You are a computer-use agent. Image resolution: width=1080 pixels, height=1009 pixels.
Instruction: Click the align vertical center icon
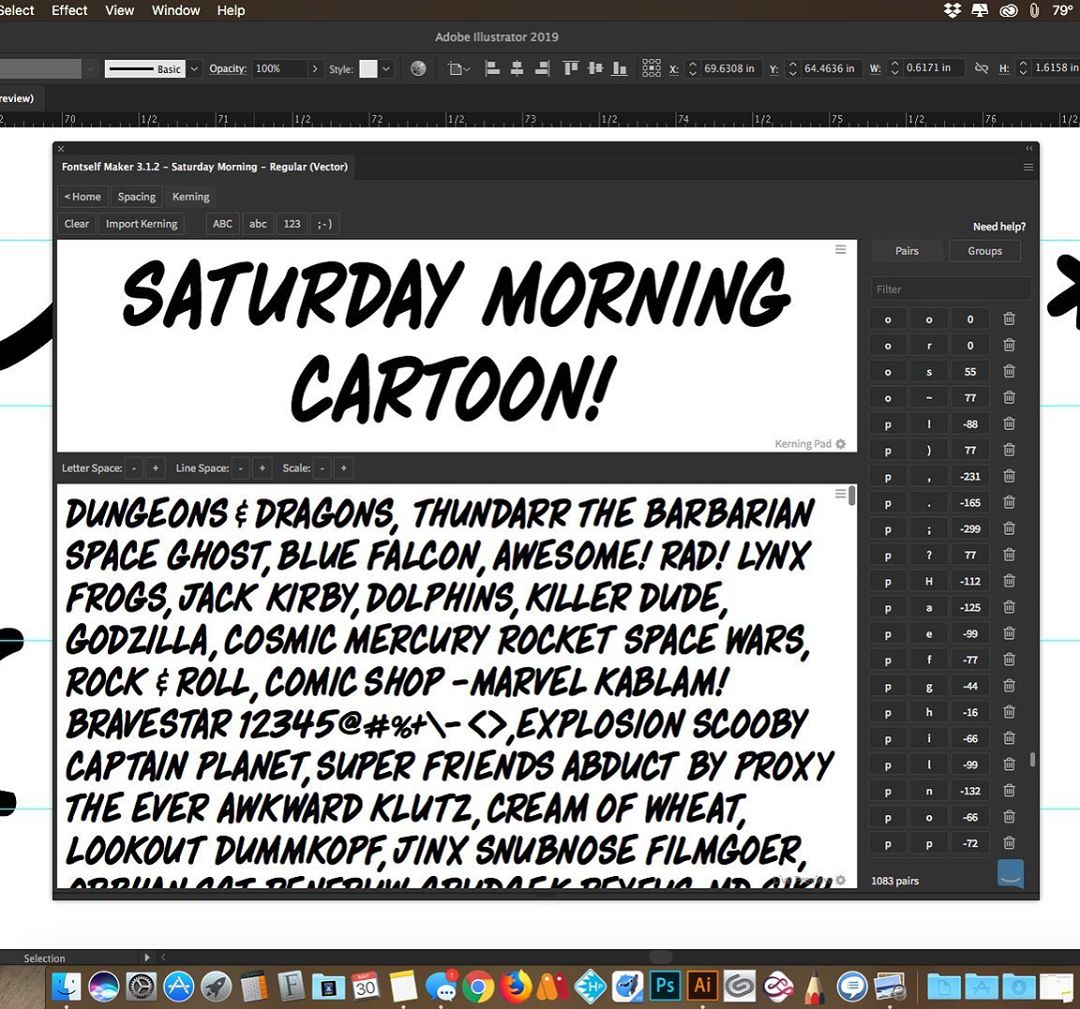pyautogui.click(x=595, y=68)
